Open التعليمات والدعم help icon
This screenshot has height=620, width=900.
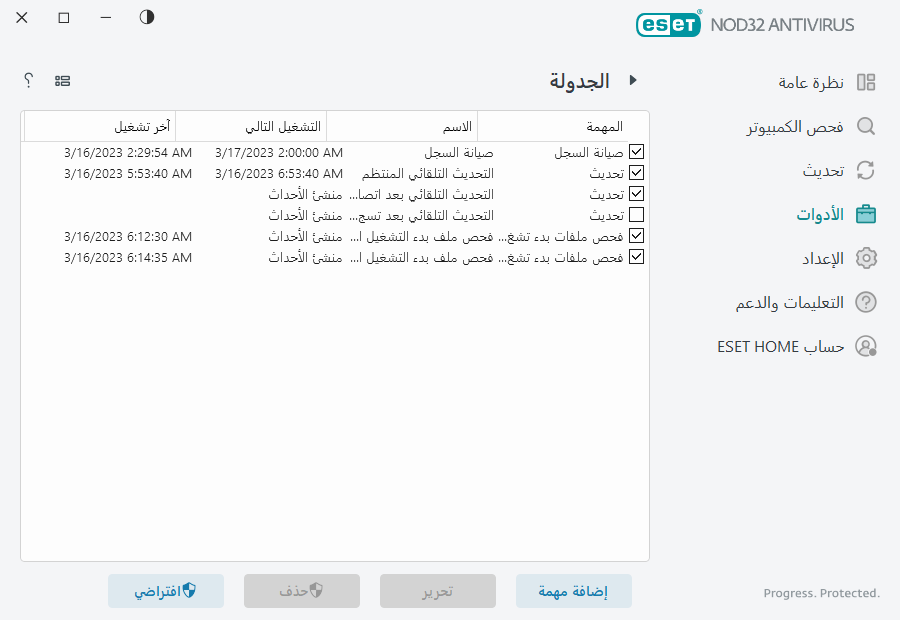866,302
